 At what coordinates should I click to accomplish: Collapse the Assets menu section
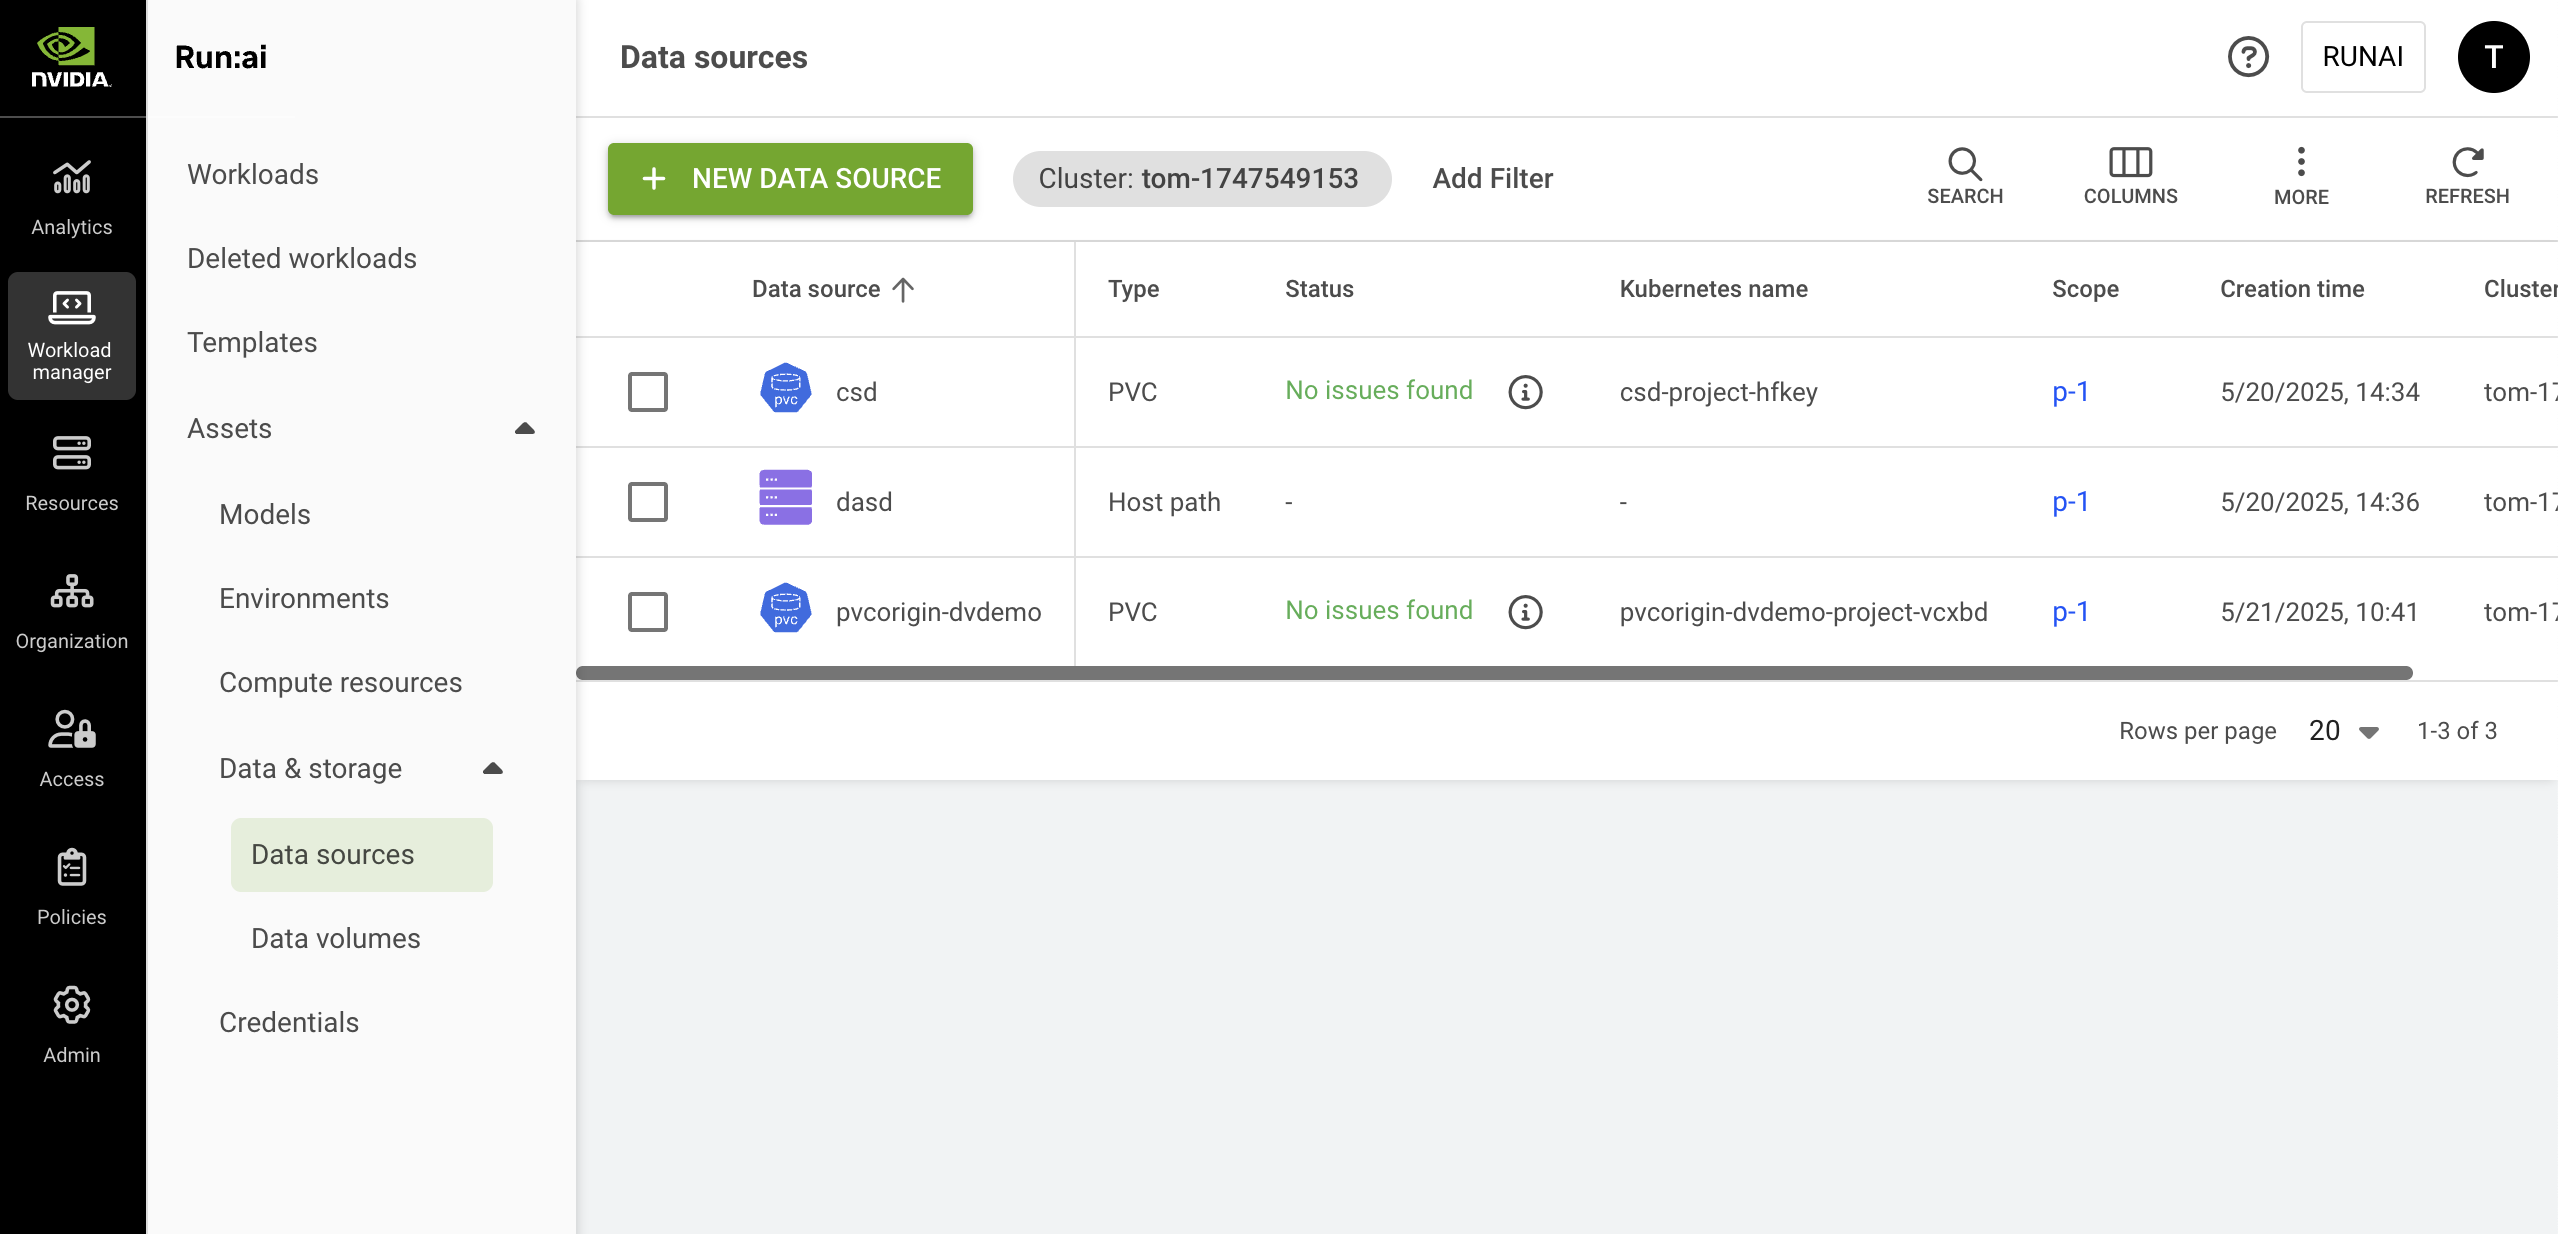click(524, 429)
